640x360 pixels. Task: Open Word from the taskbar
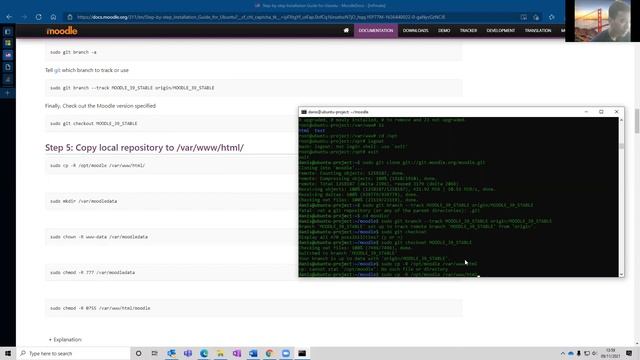(253, 353)
